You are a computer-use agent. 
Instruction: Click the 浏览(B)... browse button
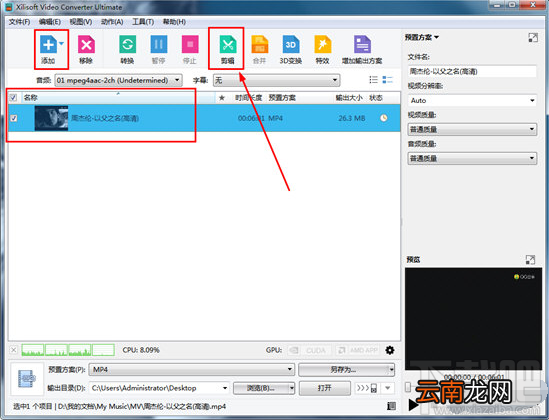264,388
